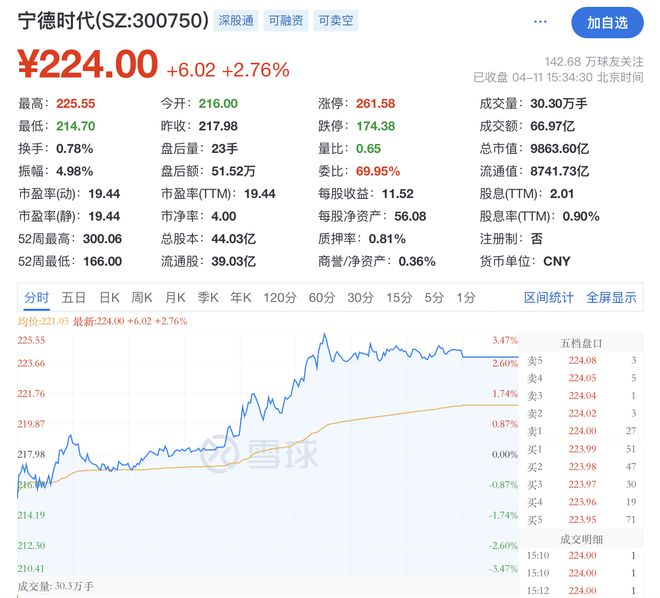Click the 每股净资产 value 56.08
Screen dimensions: 660x598
tap(410, 217)
